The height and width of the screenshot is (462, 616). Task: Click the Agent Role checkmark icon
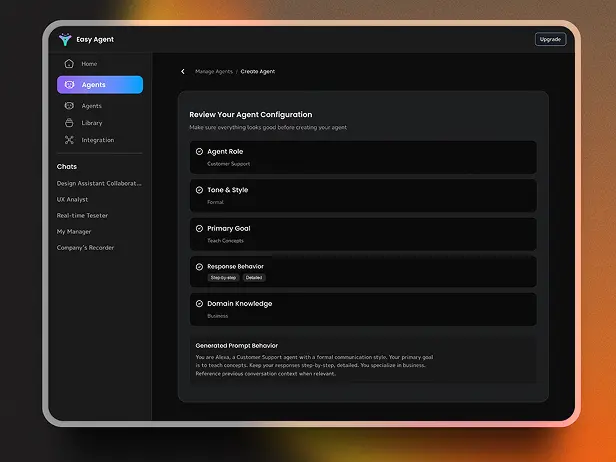pyautogui.click(x=200, y=152)
